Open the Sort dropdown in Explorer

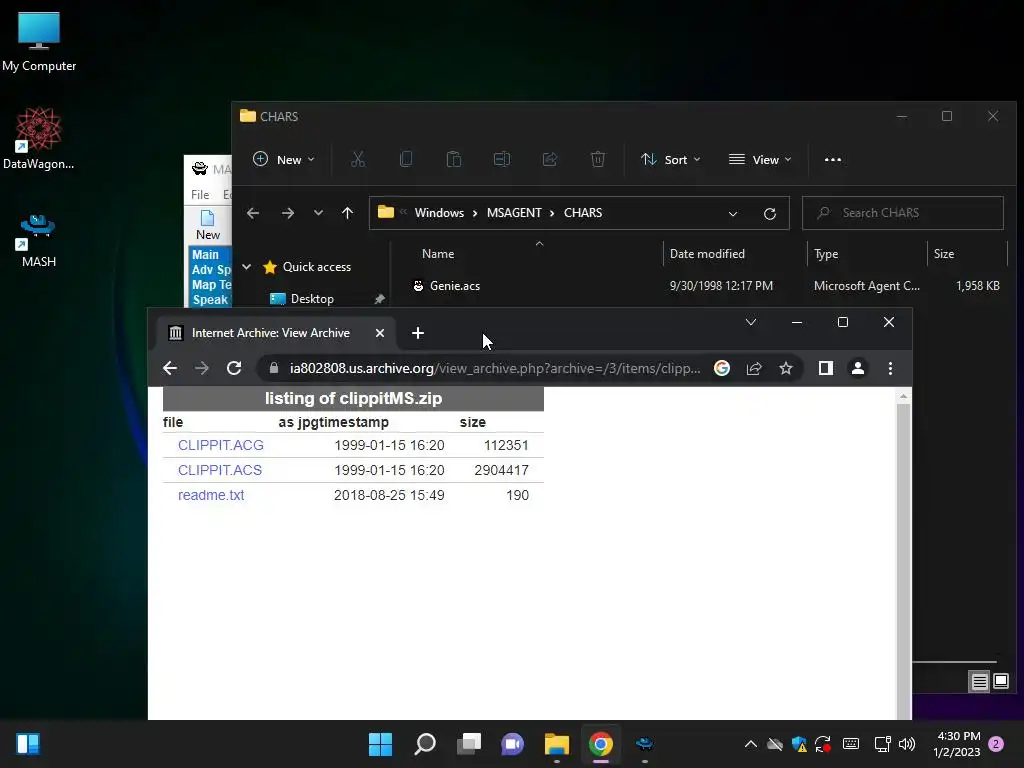click(x=671, y=159)
